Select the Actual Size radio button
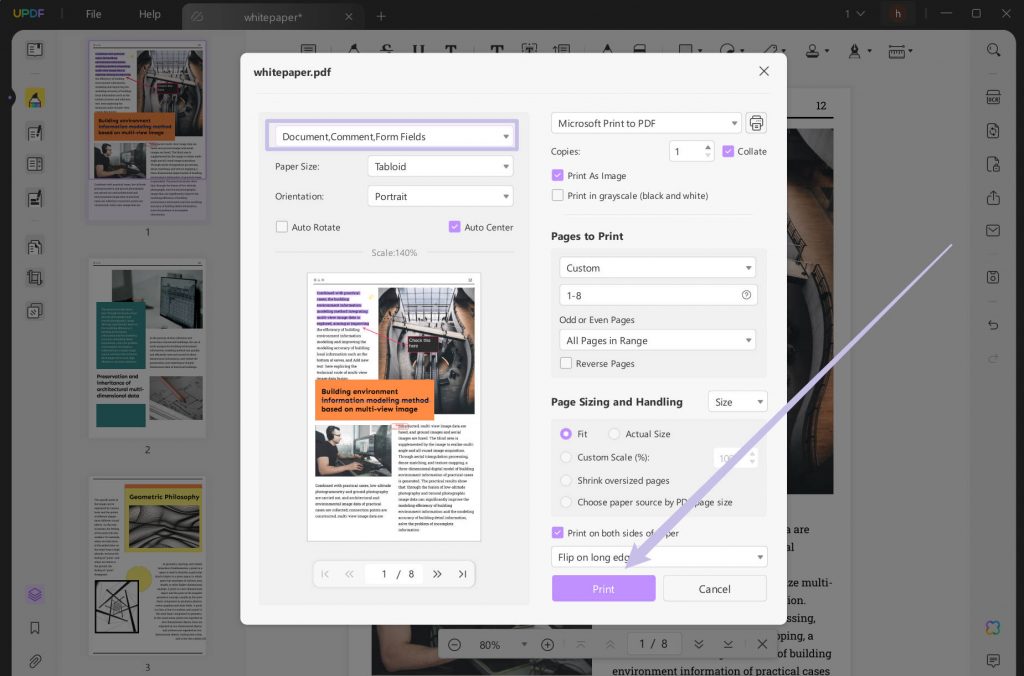This screenshot has height=676, width=1024. click(612, 434)
